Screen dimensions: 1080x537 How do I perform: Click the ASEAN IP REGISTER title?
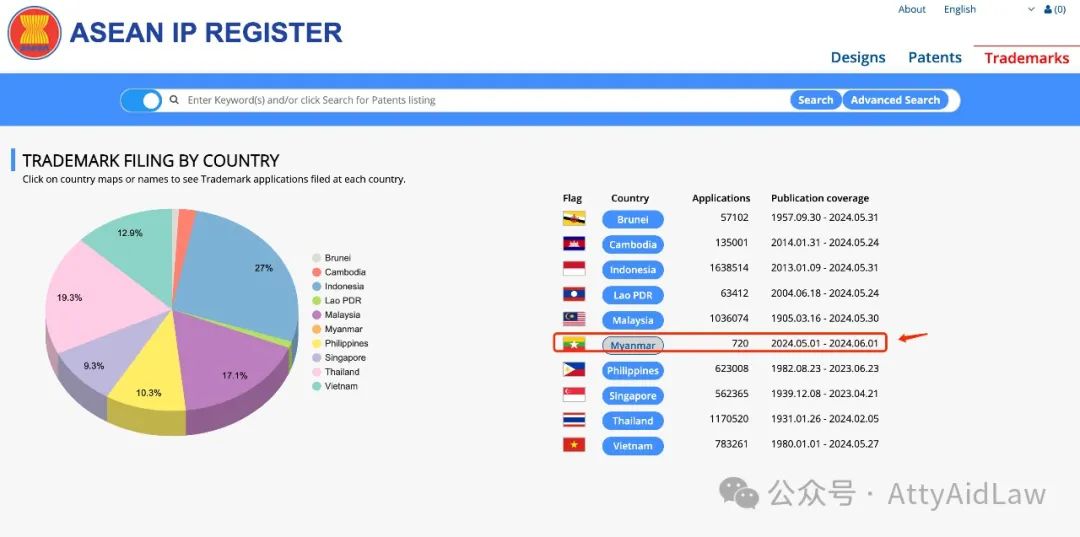206,33
